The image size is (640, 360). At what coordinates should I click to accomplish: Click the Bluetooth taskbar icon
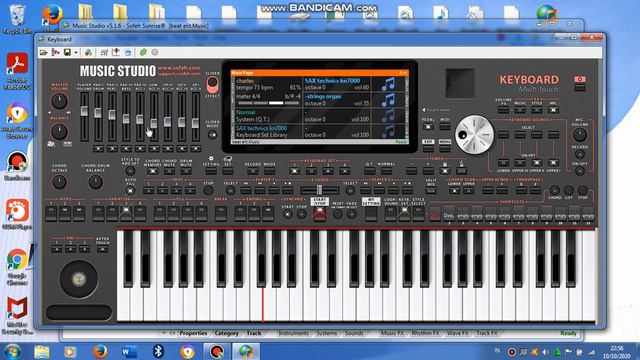(158, 351)
